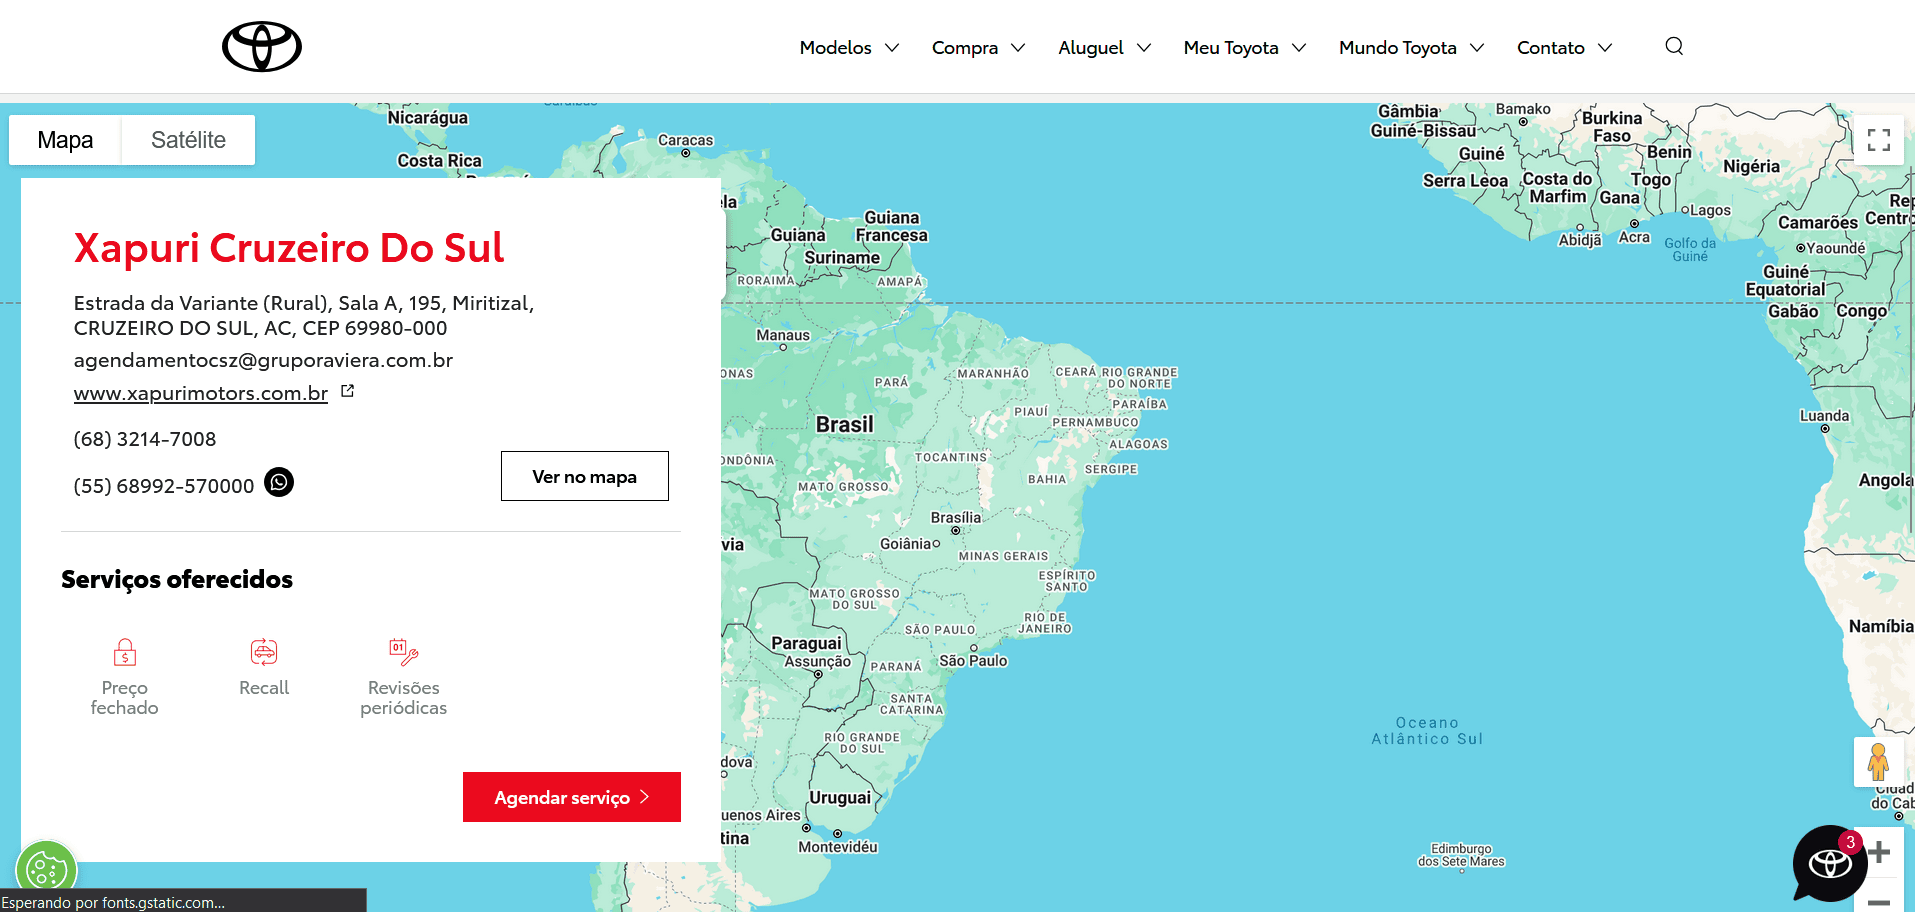Open the search magnifier icon

[1674, 46]
